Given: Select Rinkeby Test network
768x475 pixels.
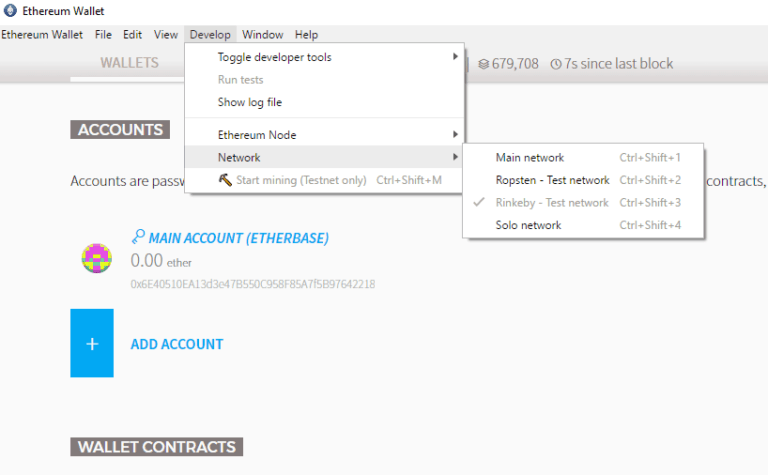Looking at the screenshot, I should click(583, 202).
